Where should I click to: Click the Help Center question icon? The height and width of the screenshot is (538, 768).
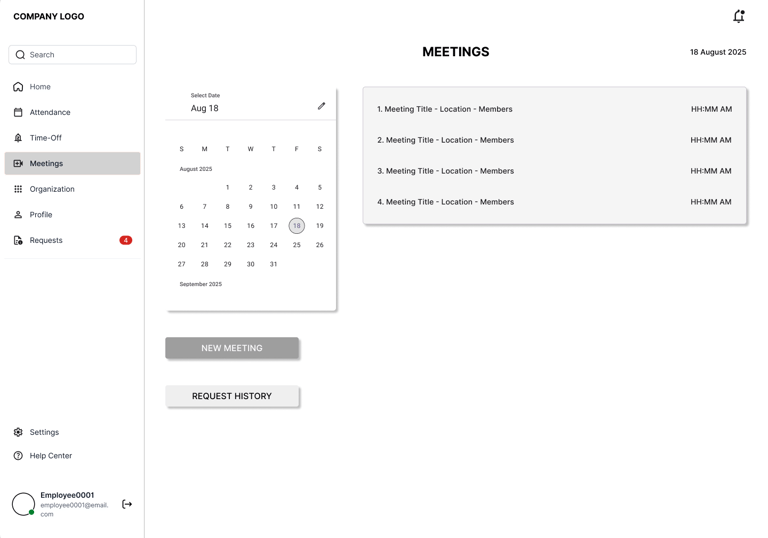pos(18,456)
